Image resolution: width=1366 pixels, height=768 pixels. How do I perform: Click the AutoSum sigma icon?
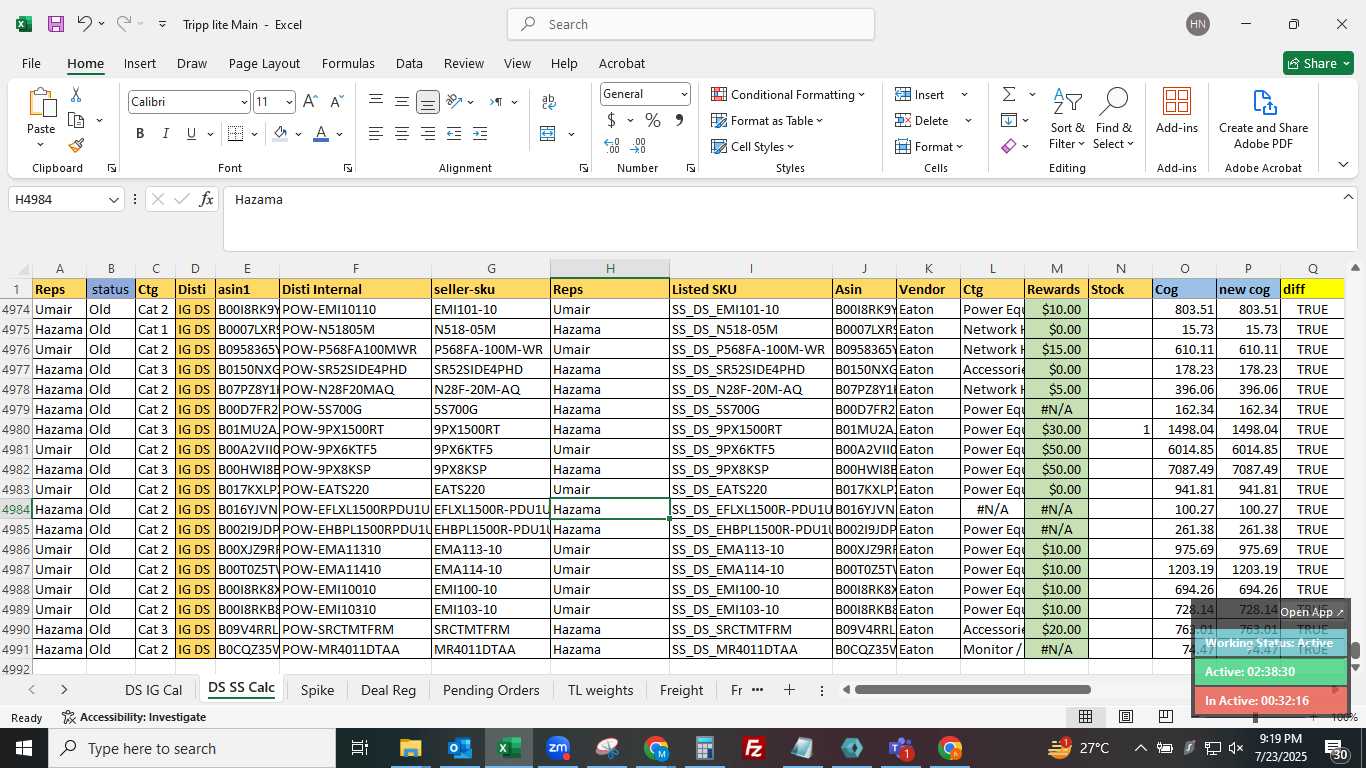pos(1008,94)
